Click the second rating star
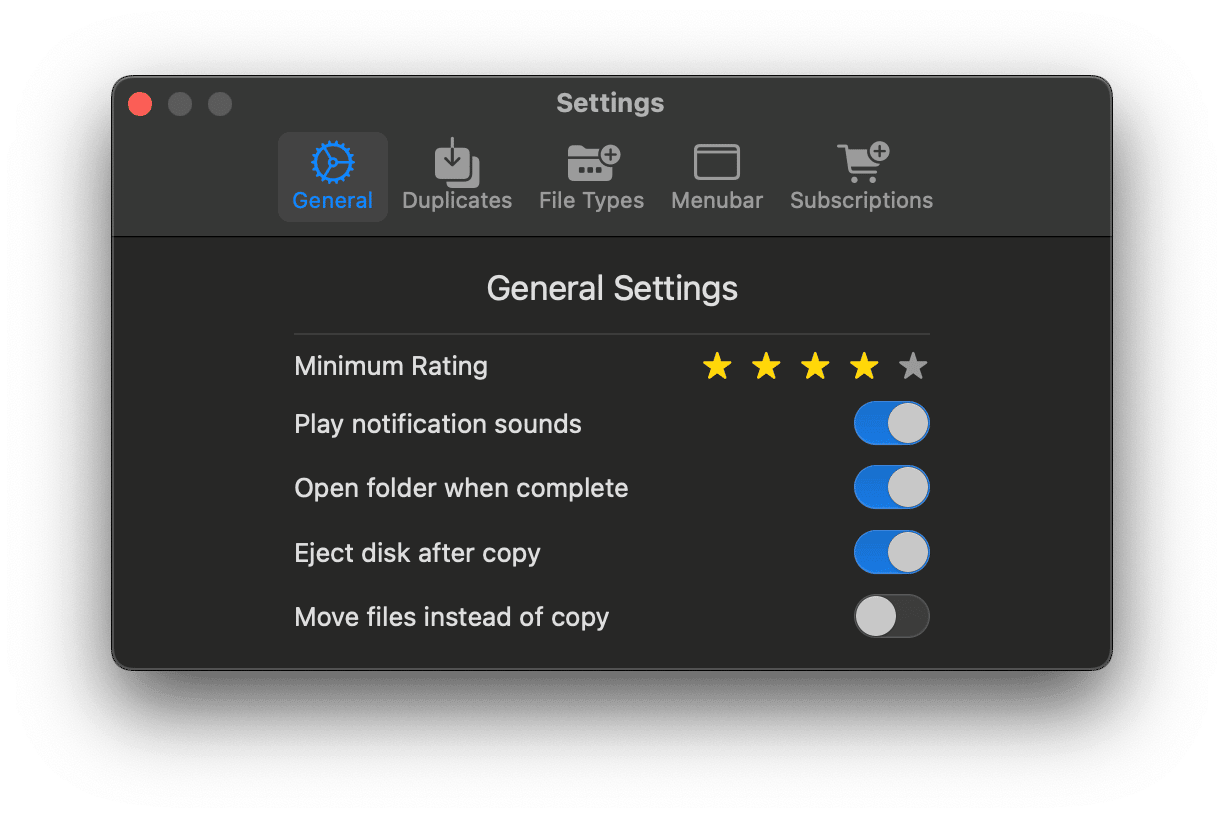Viewport: 1224px width, 818px height. [765, 366]
